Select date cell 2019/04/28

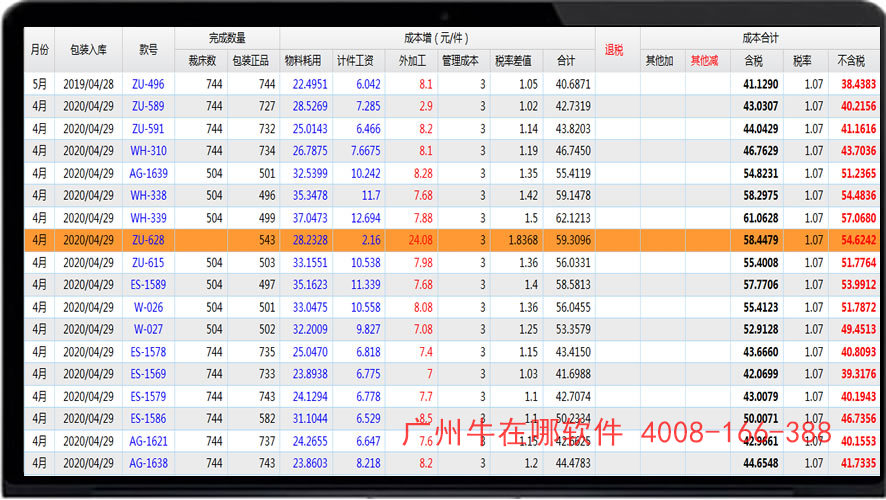click(x=88, y=84)
